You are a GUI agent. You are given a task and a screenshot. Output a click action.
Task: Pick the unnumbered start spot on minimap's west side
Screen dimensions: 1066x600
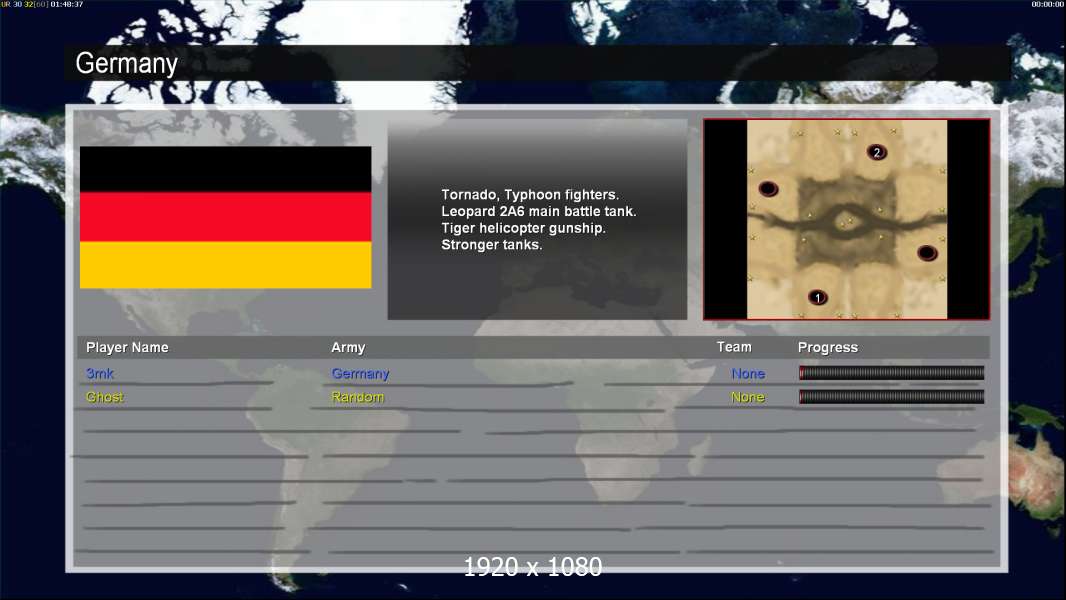point(768,188)
